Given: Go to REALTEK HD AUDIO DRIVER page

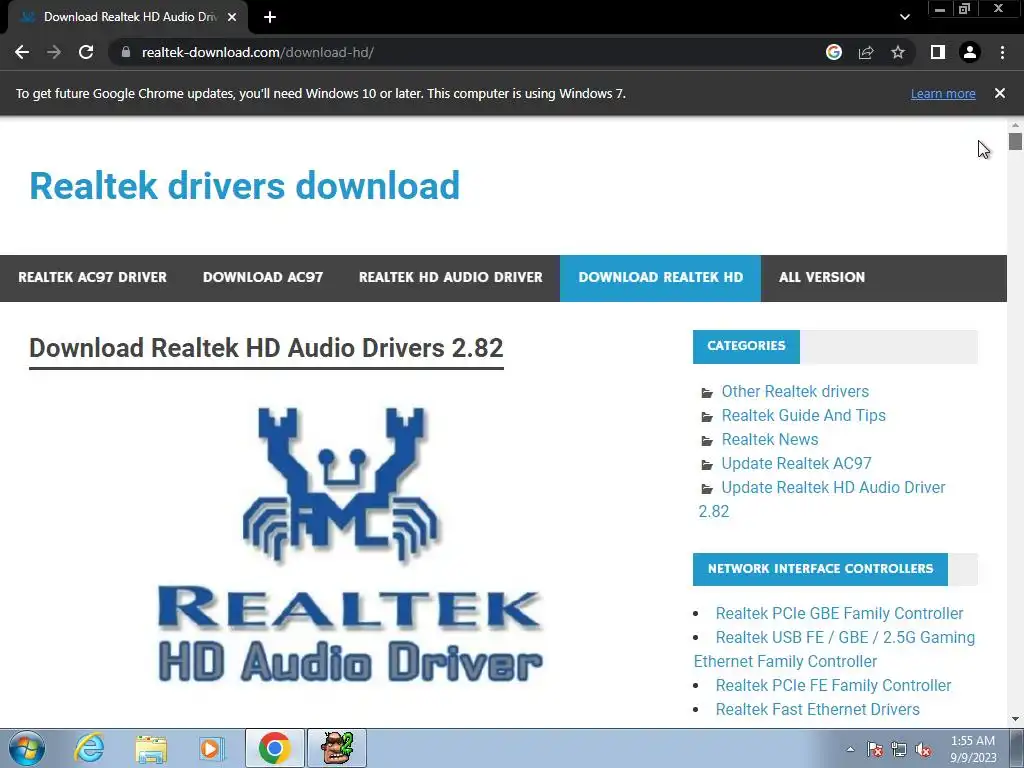Looking at the screenshot, I should (451, 278).
